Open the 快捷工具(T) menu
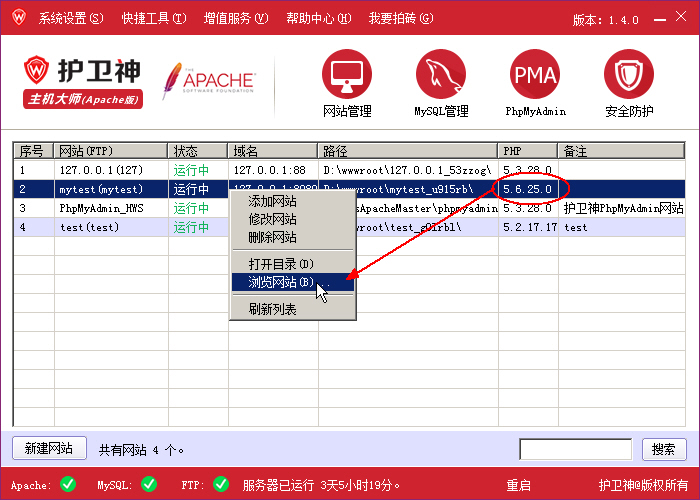Viewport: 700px width, 500px height. [154, 18]
